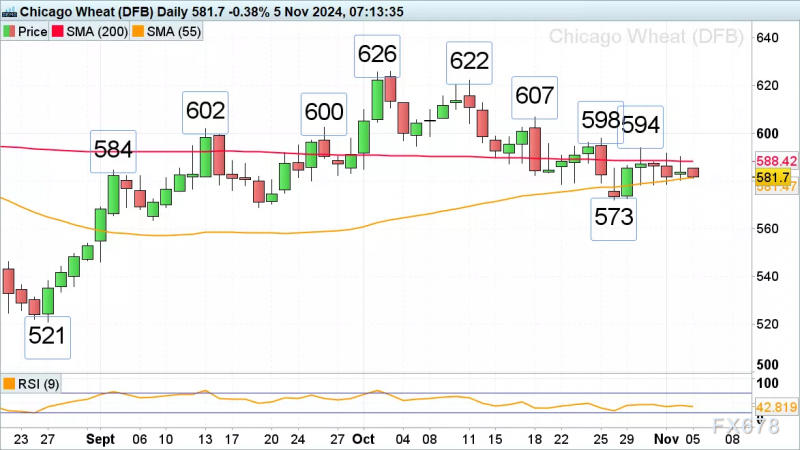Toggle the SMA (200) legend label
This screenshot has height=450, width=800.
97,32
